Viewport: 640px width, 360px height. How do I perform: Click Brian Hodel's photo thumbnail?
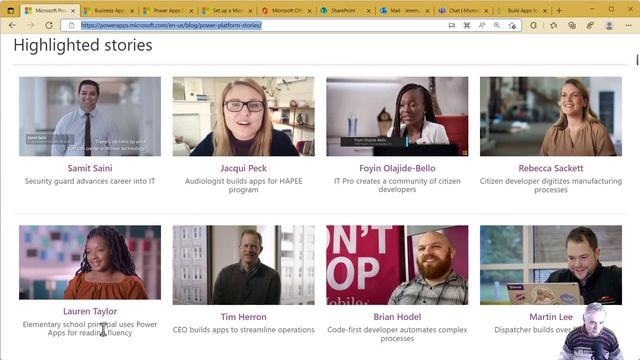click(x=397, y=265)
